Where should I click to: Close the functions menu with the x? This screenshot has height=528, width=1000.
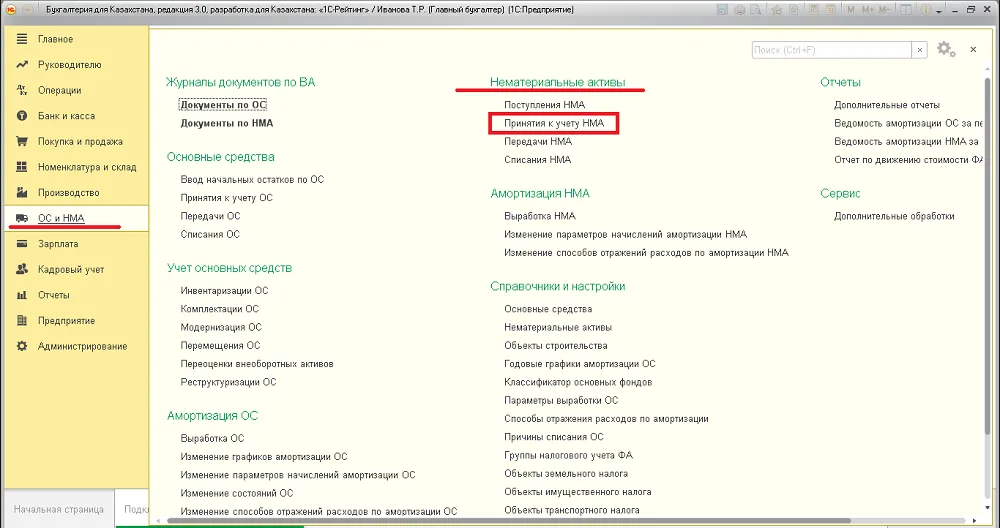(973, 49)
